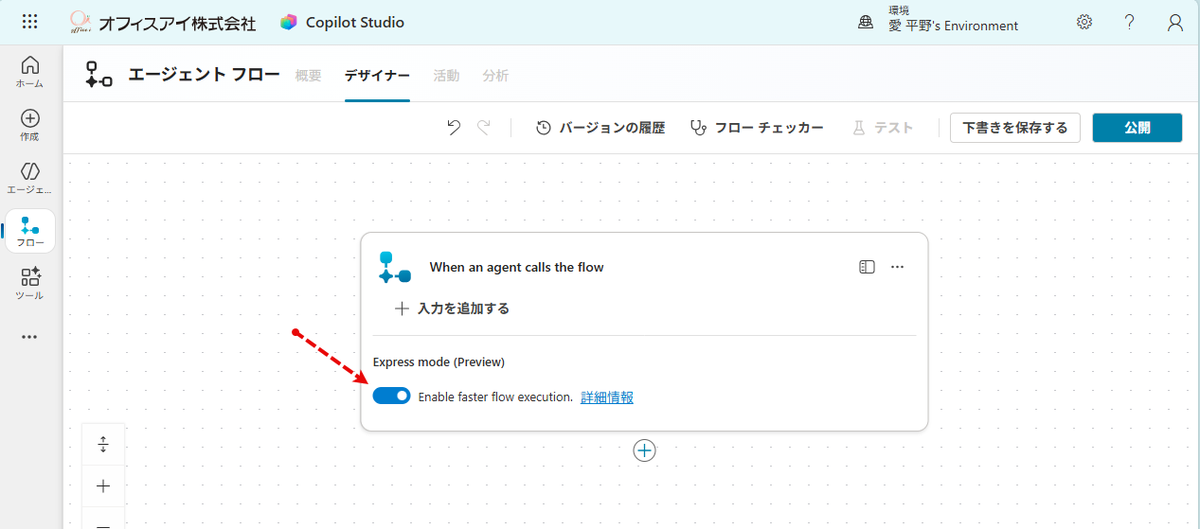The width and height of the screenshot is (1200, 529).
Task: Open the バージョンの履歴 version history
Action: [600, 128]
